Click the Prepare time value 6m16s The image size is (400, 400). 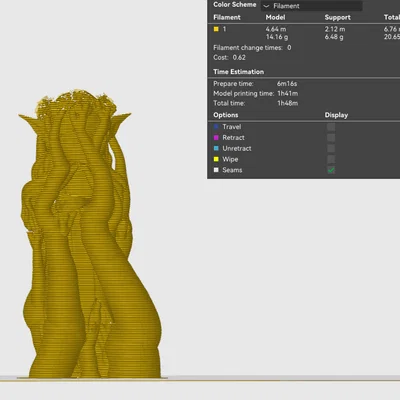287,84
